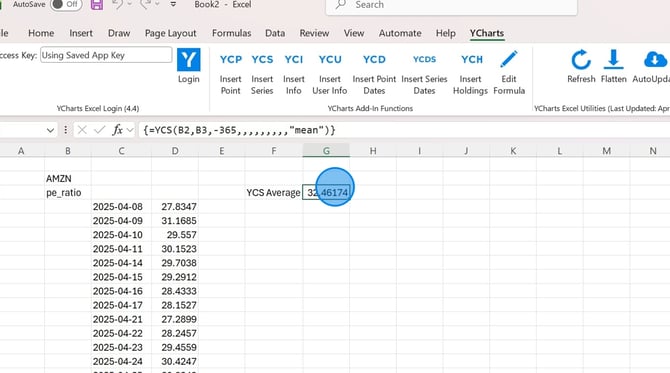The height and width of the screenshot is (373, 670).
Task: Select the 2025-04-08 date cell
Action: [x=121, y=206]
